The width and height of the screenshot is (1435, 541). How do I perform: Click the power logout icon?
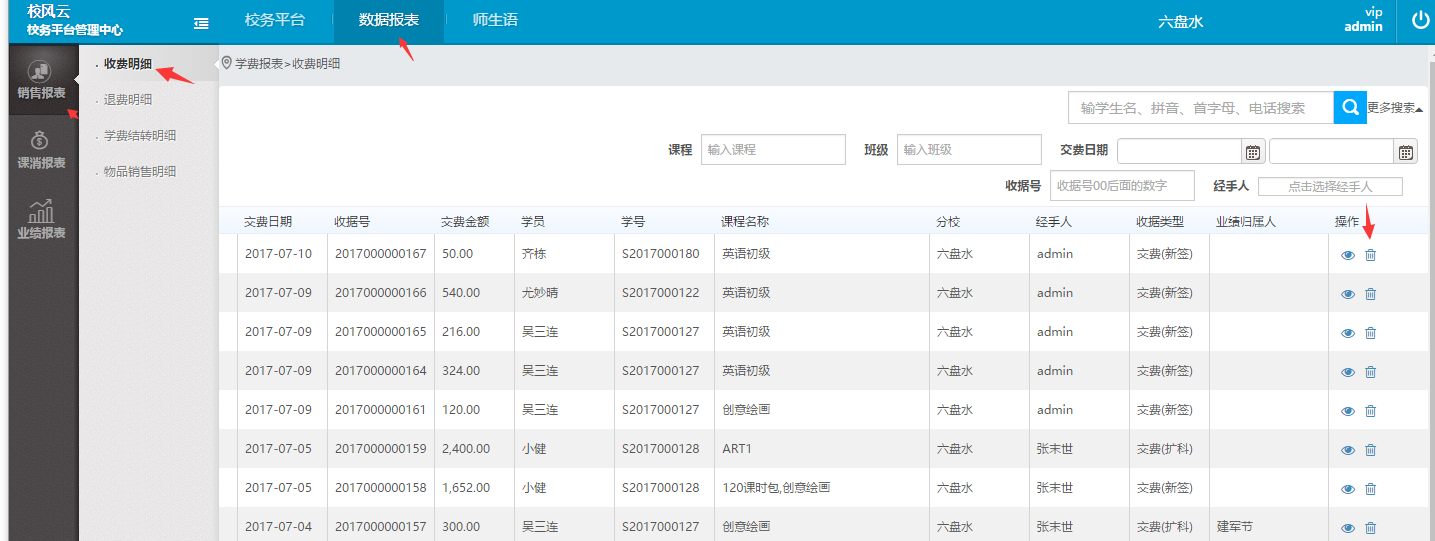tap(1422, 20)
